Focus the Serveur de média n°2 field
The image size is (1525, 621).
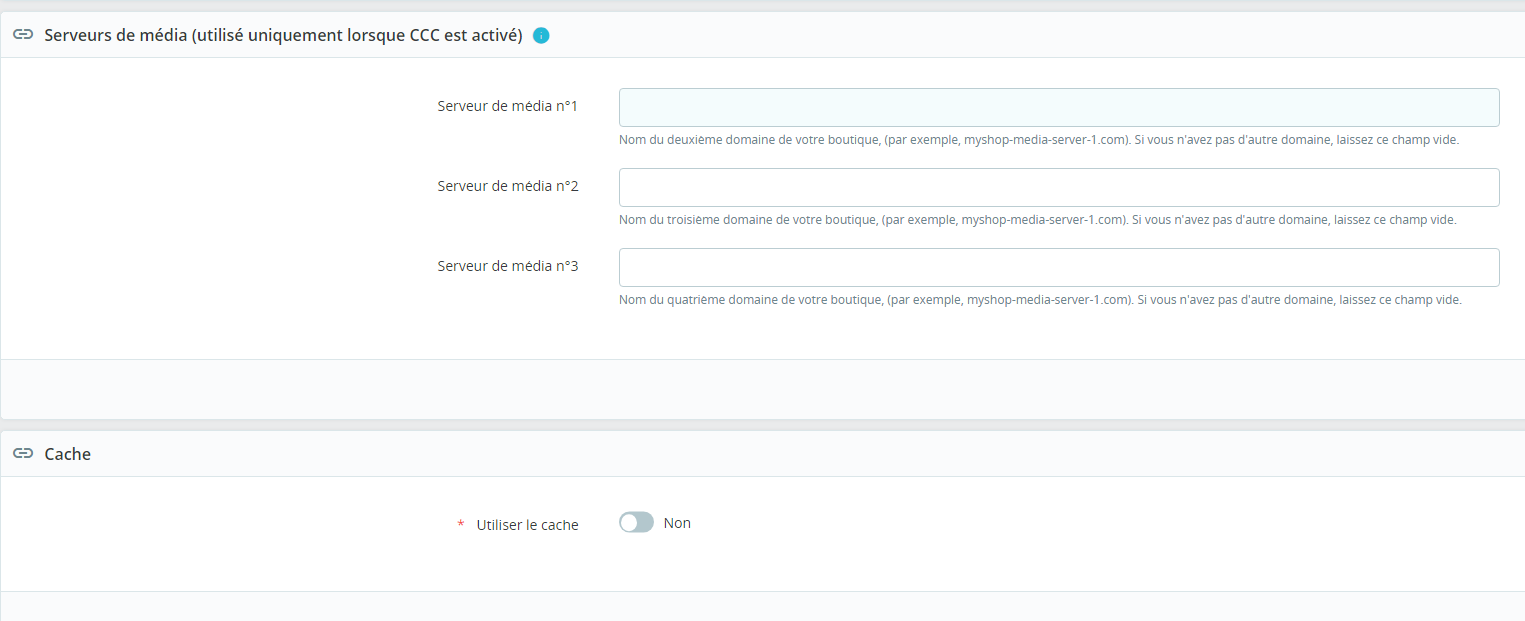(x=1059, y=187)
